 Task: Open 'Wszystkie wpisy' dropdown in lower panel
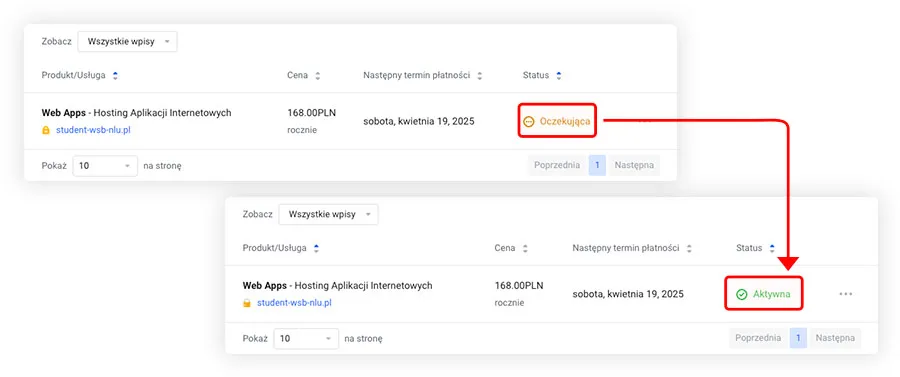[328, 214]
